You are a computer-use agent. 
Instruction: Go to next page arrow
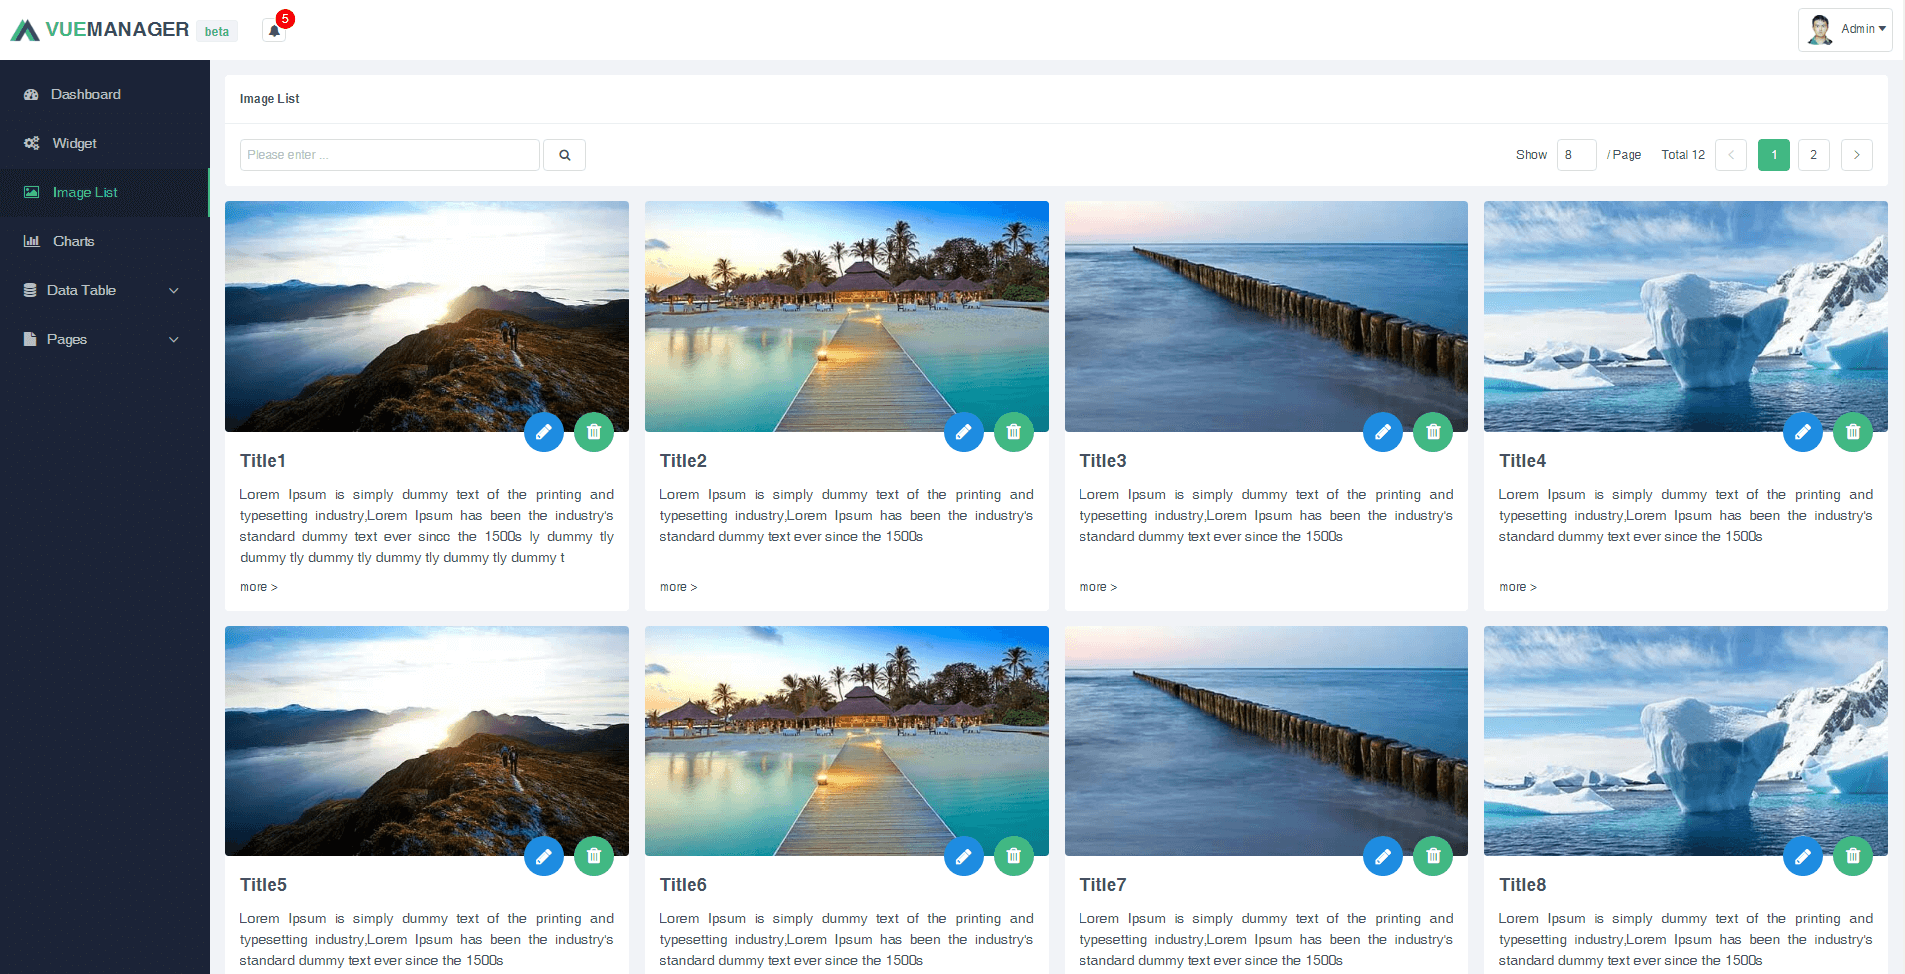click(1857, 155)
